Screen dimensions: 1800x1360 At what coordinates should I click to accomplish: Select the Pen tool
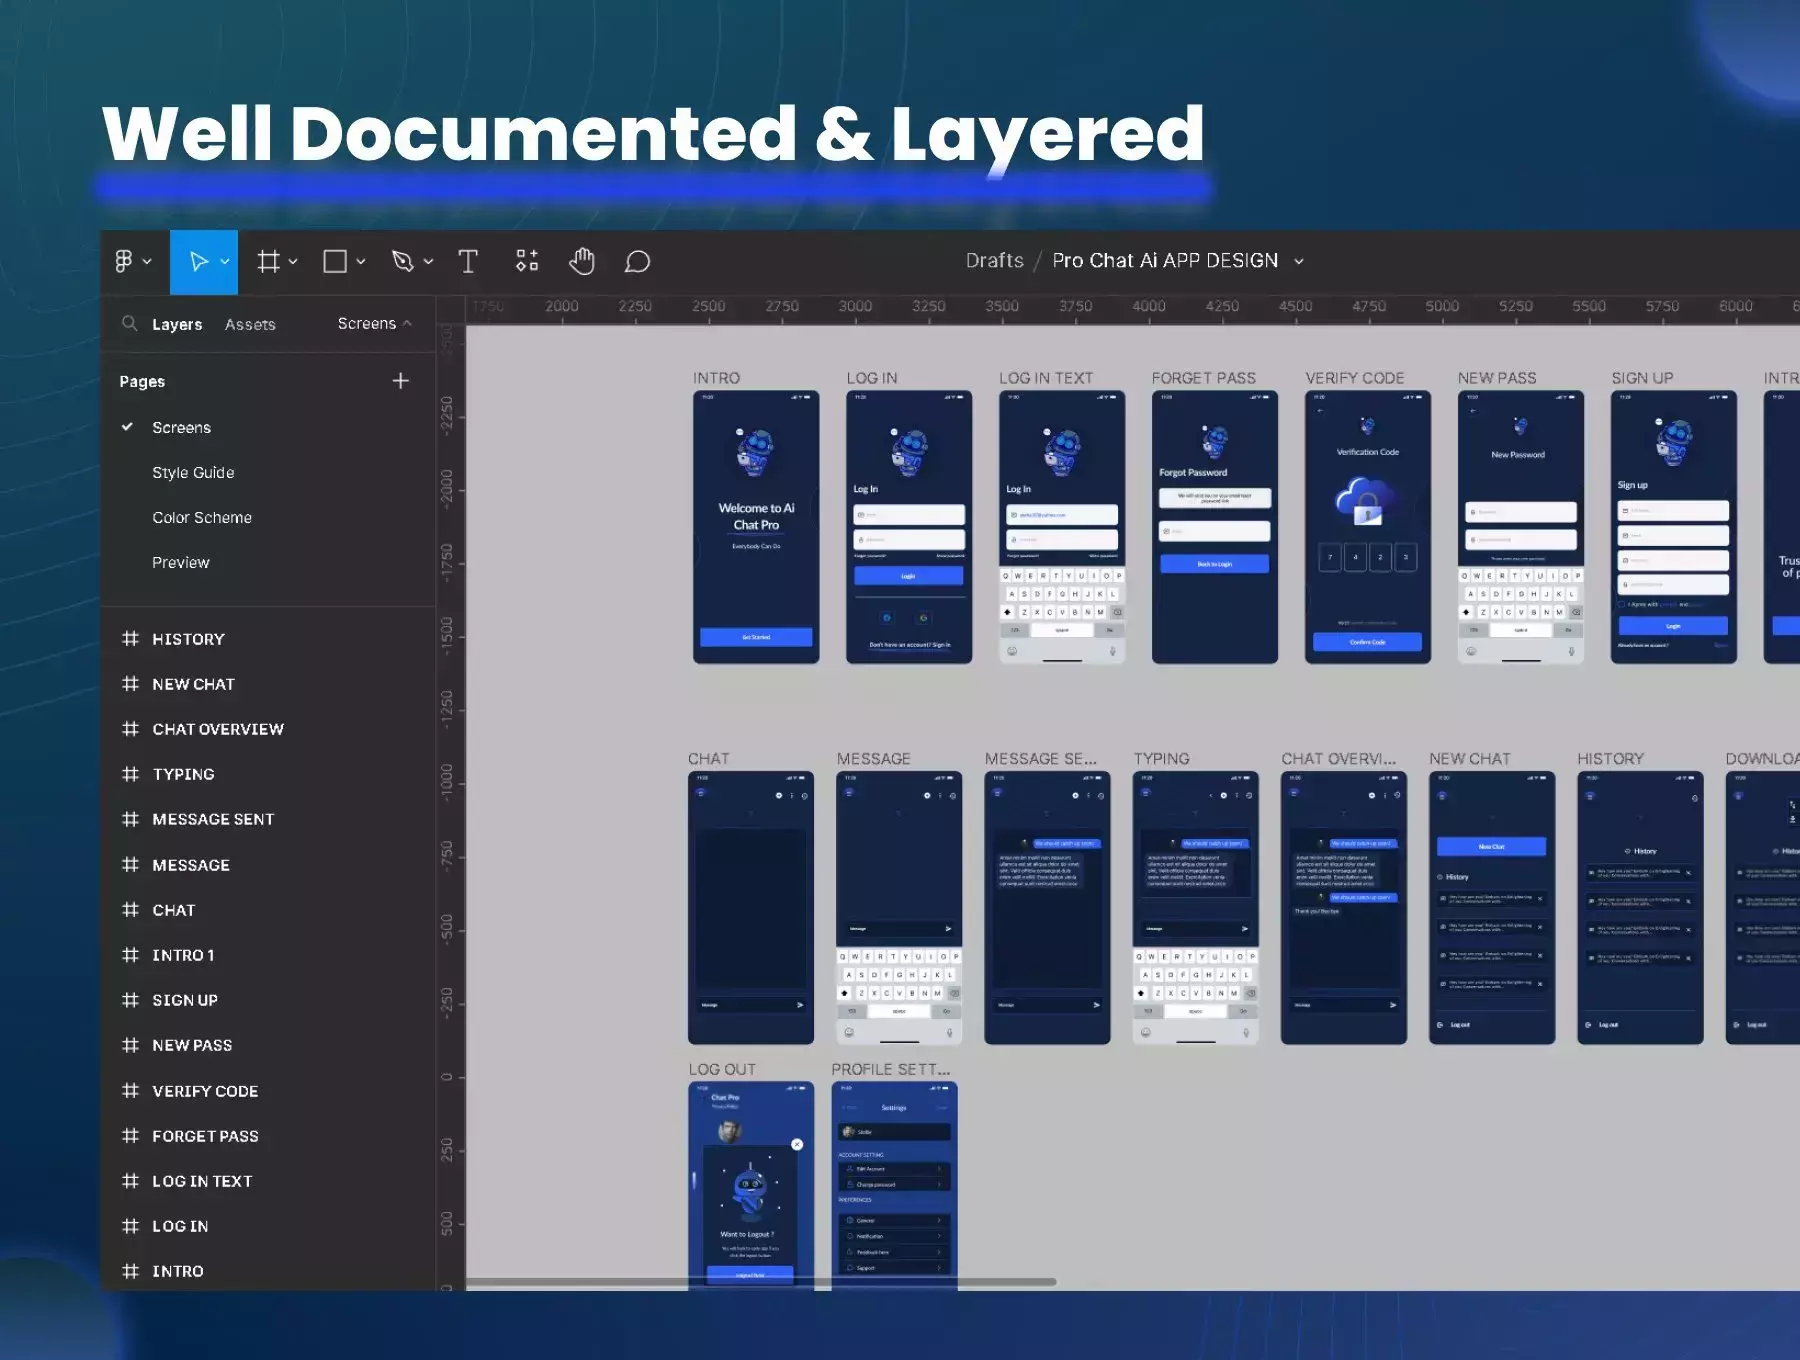point(402,261)
